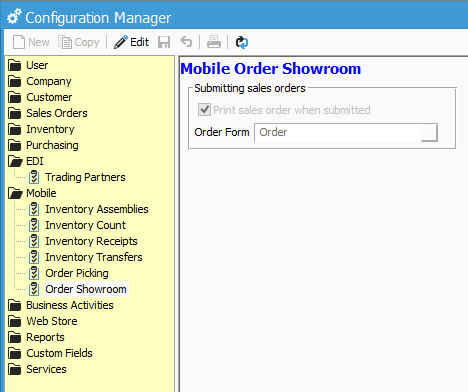Click the Order Showroom checklist icon
The height and width of the screenshot is (392, 468).
tap(34, 289)
